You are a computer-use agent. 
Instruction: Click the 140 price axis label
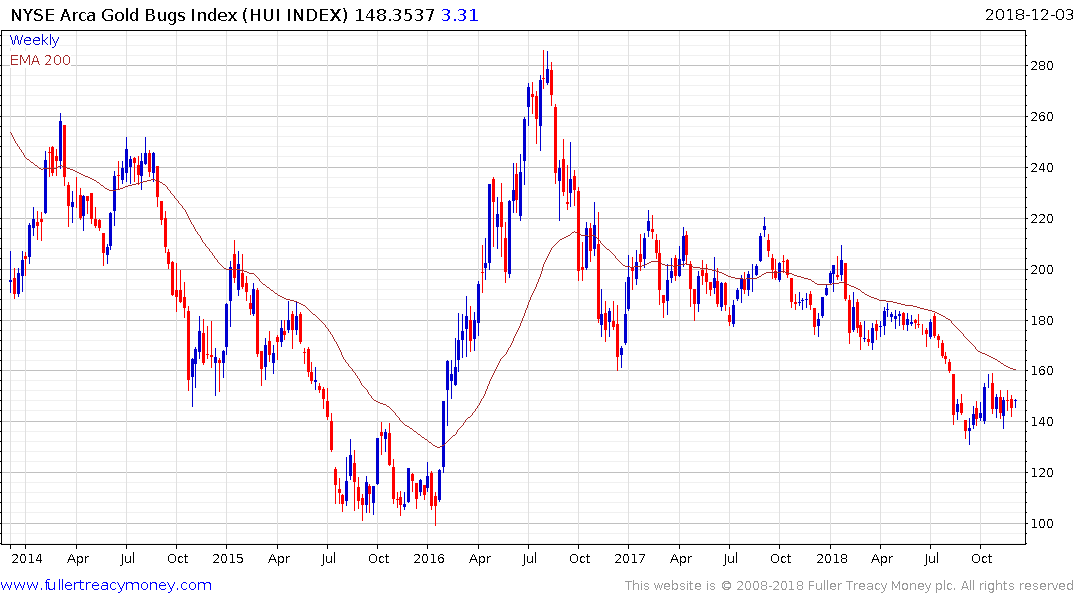point(1042,422)
